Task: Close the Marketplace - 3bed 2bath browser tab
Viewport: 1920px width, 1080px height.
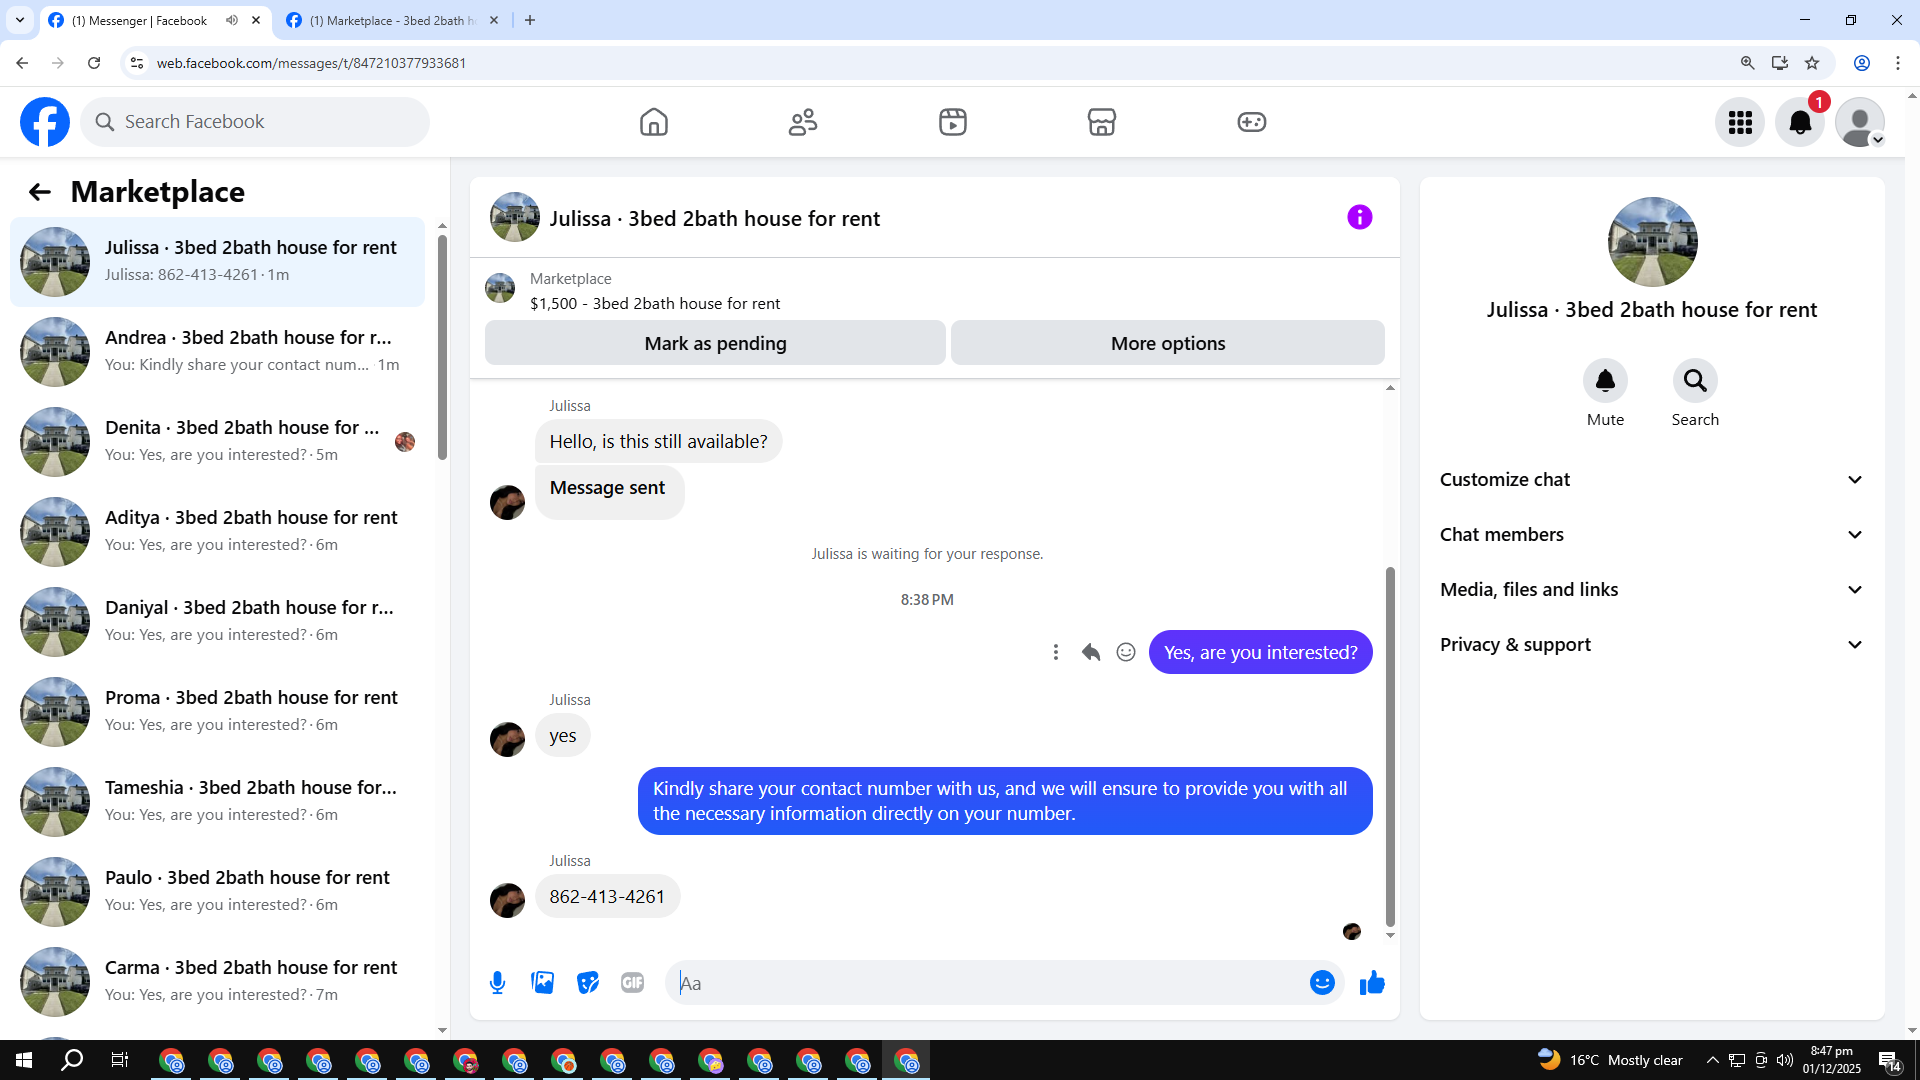Action: (494, 20)
